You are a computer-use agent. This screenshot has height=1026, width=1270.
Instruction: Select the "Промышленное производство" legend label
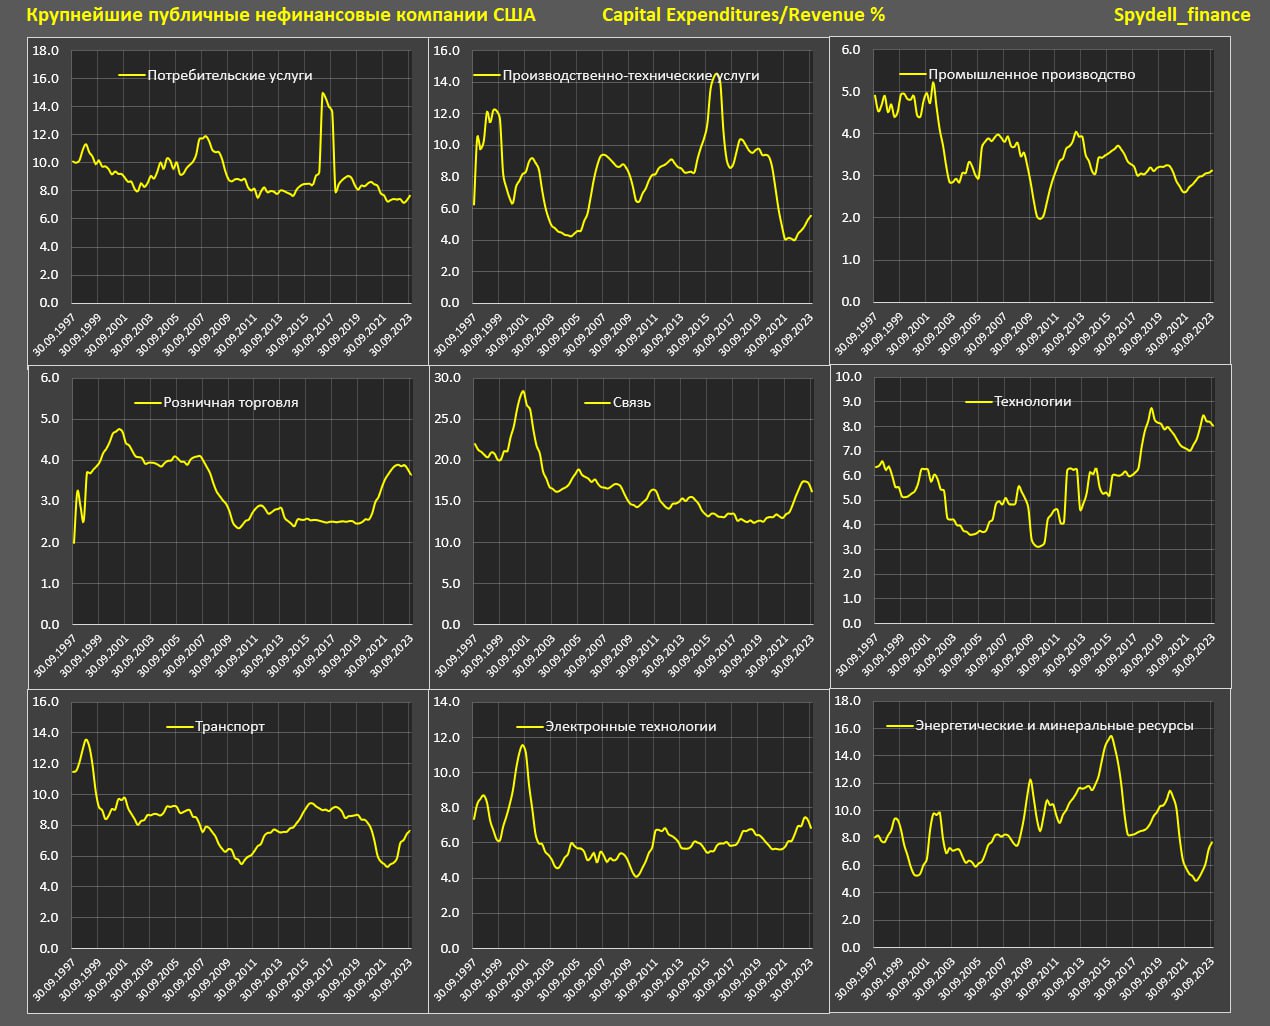click(x=1032, y=74)
